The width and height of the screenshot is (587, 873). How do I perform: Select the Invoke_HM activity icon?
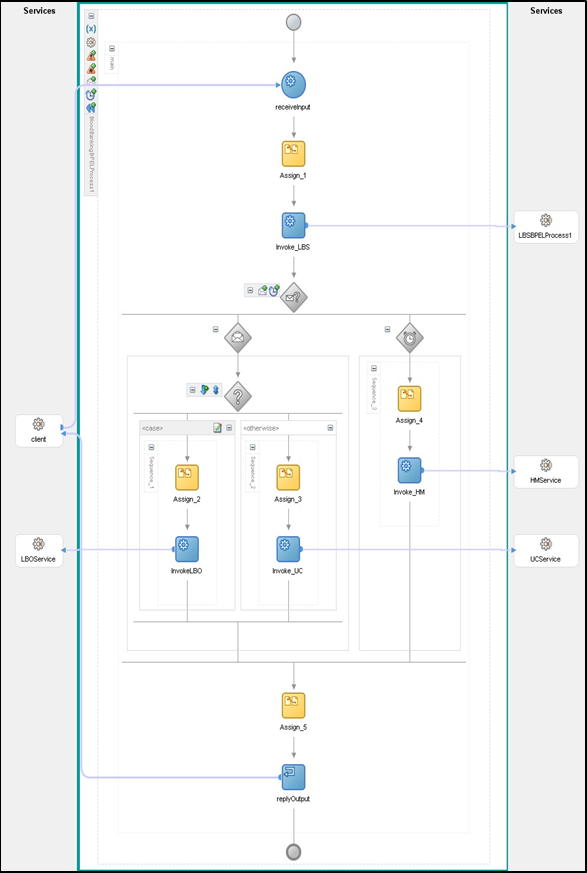(410, 470)
